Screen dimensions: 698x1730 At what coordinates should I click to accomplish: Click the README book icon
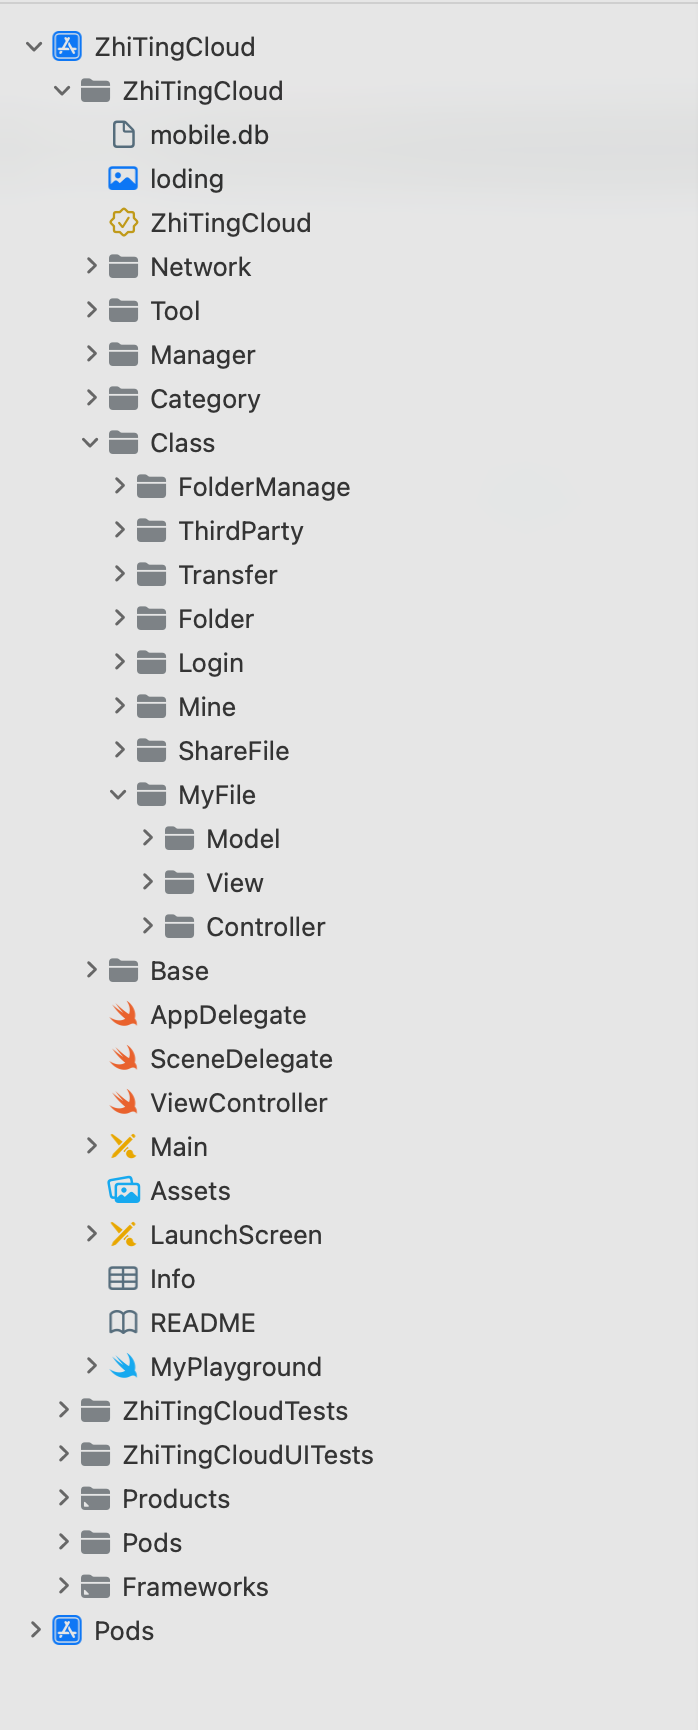(x=123, y=1323)
